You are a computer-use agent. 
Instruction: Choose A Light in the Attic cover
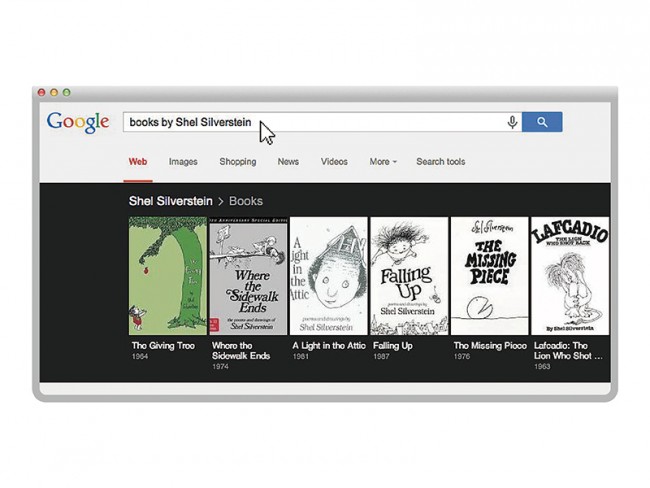click(328, 276)
